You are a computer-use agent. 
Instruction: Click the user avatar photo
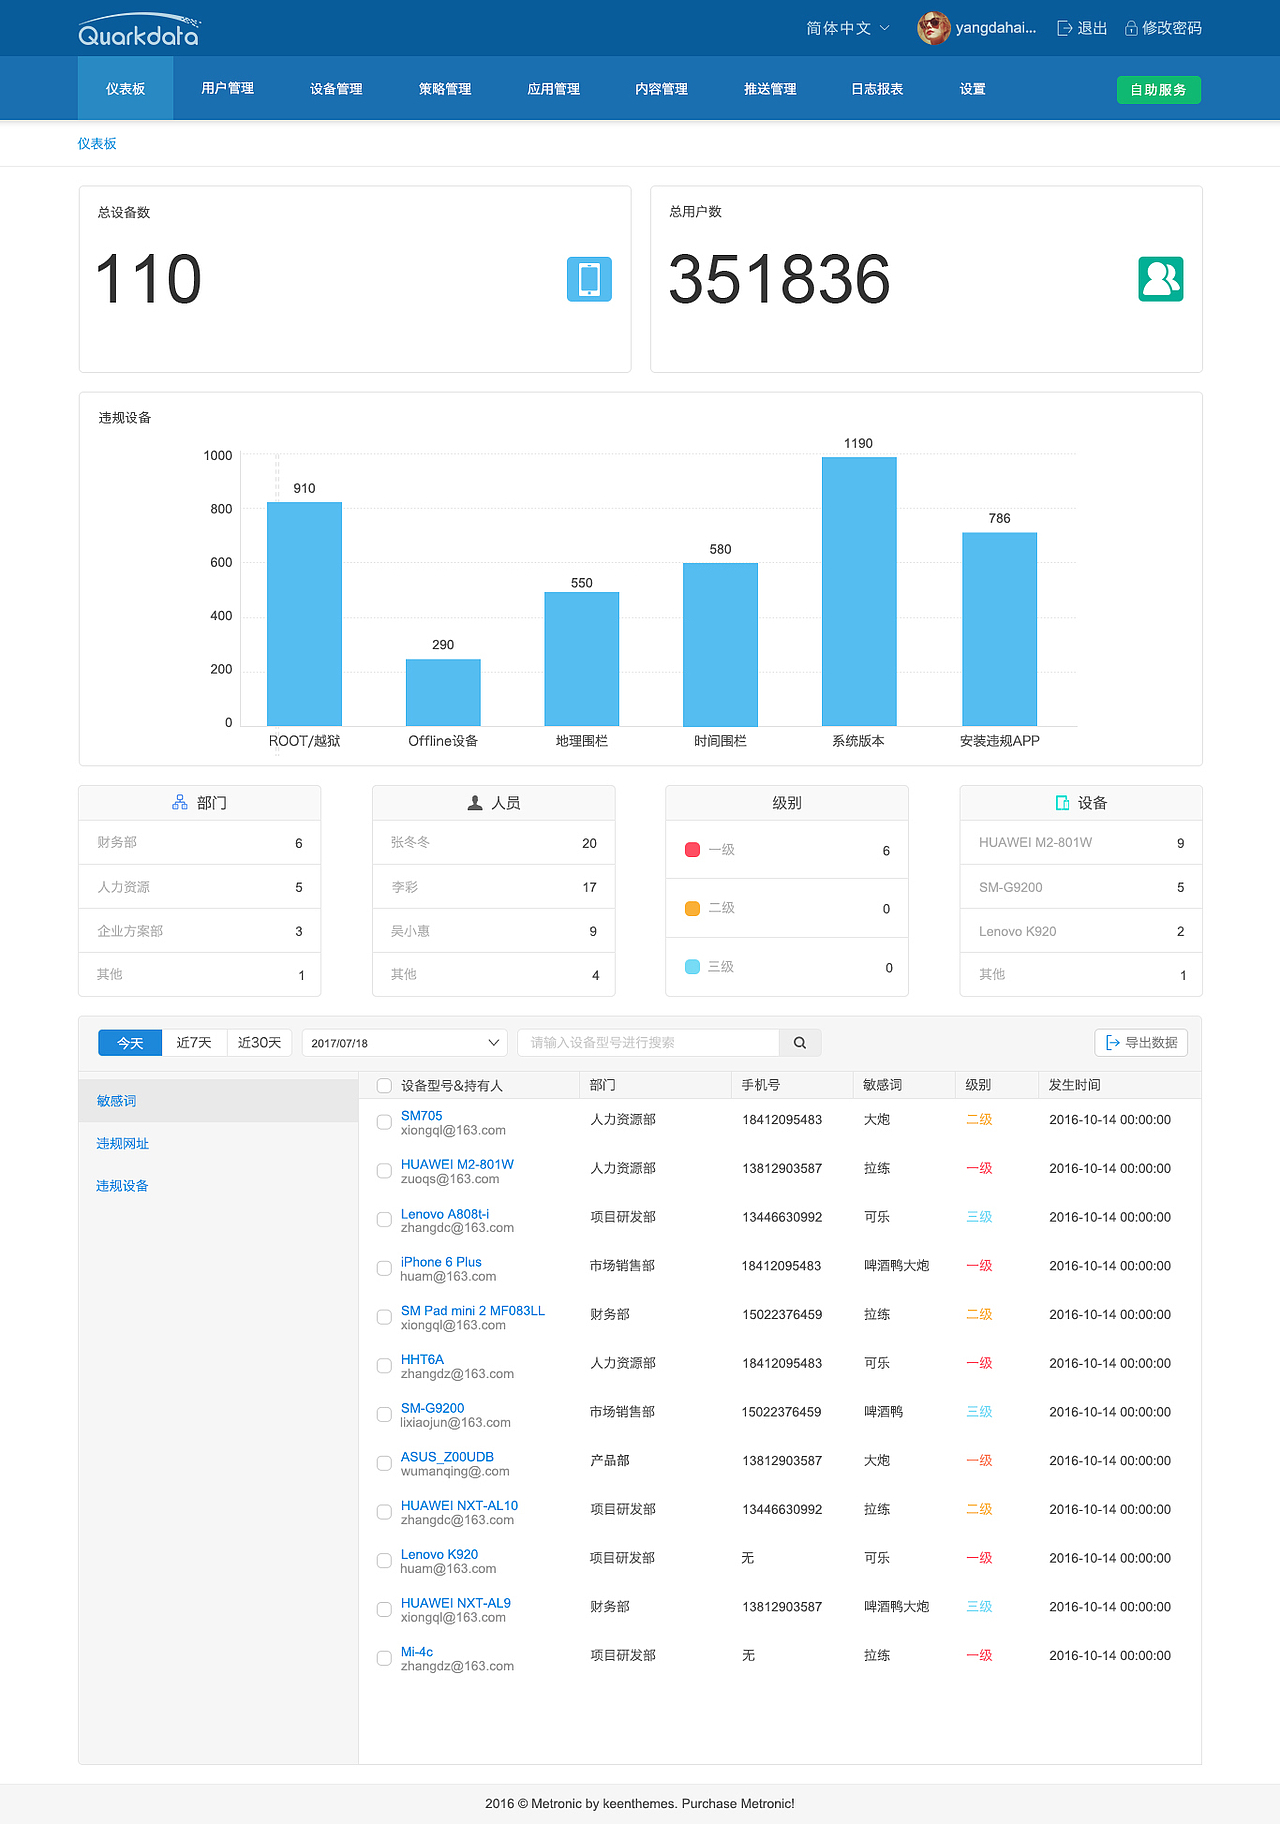[933, 28]
